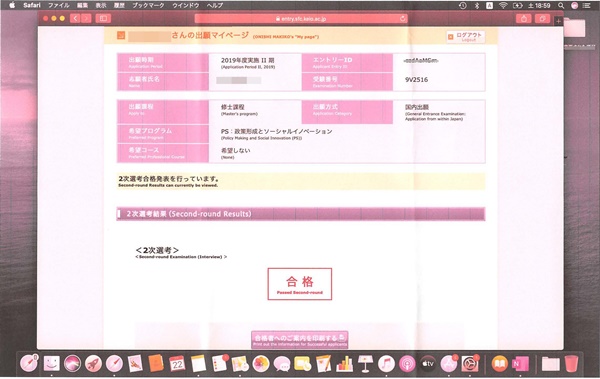This screenshot has height=379, width=600.
Task: Open Messages from the dock
Action: tap(282, 363)
